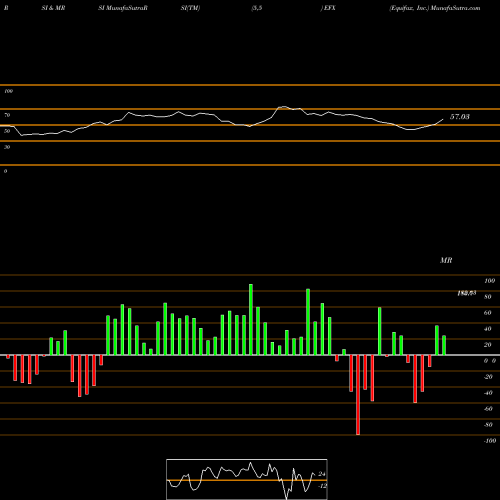Click the SI(TM) header label
Image resolution: width=500 pixels, height=500 pixels.
coord(190,8)
